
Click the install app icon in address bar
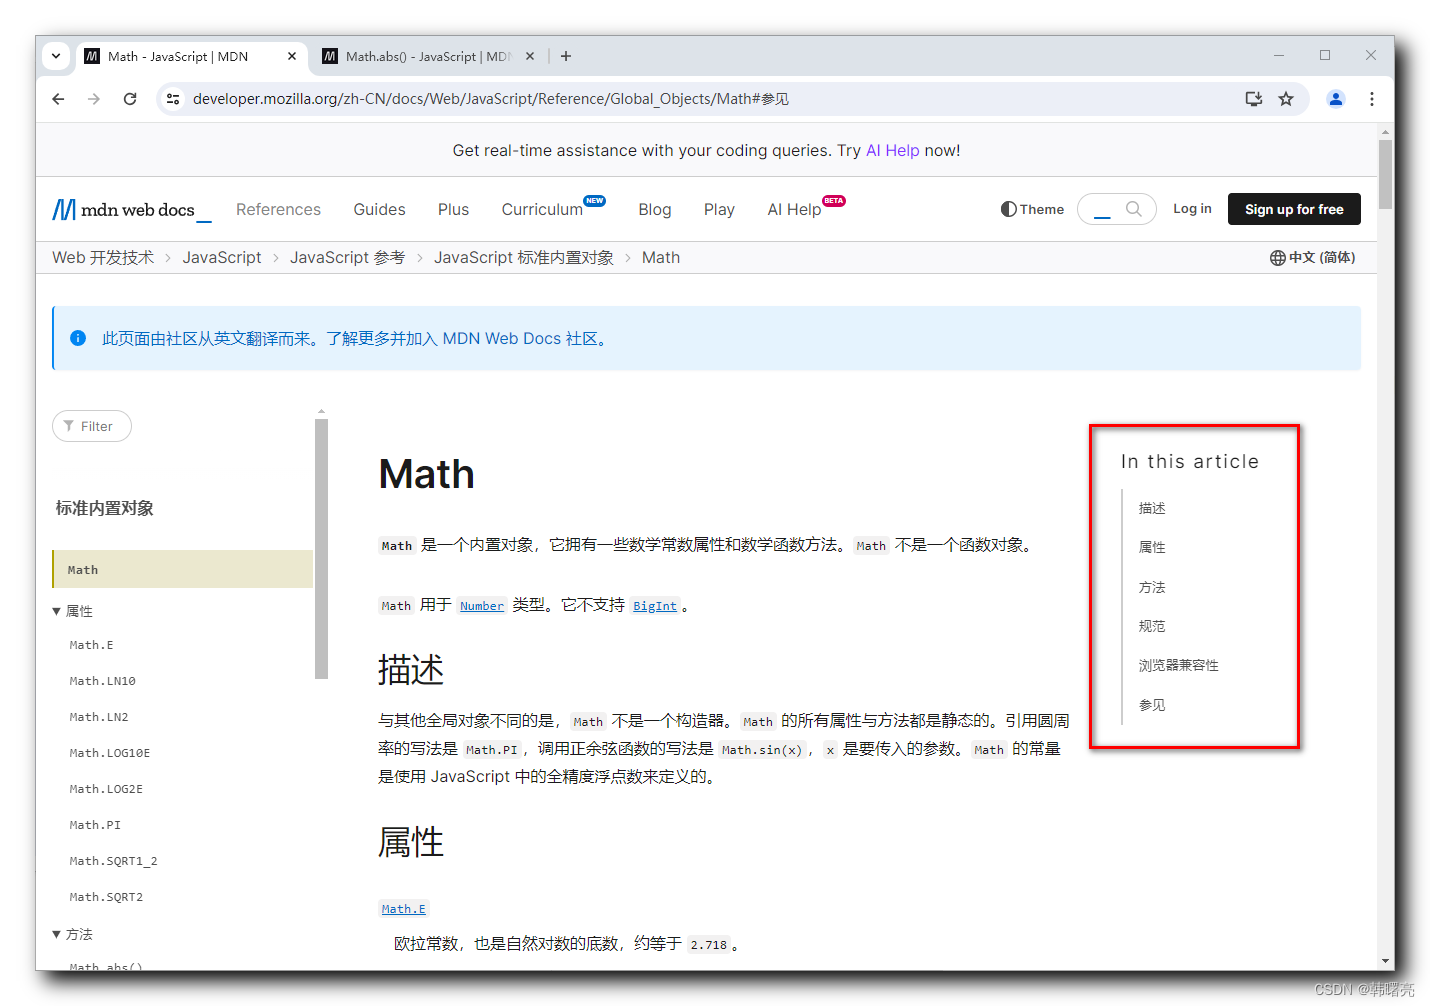click(x=1253, y=99)
